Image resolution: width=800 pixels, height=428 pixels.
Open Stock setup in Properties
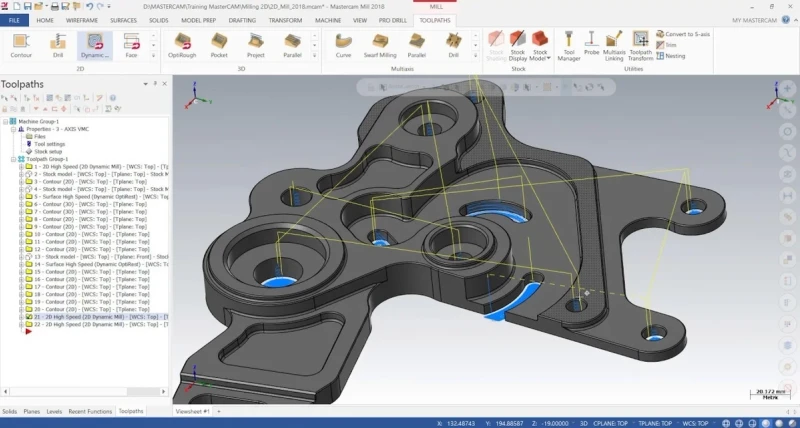pyautogui.click(x=48, y=152)
